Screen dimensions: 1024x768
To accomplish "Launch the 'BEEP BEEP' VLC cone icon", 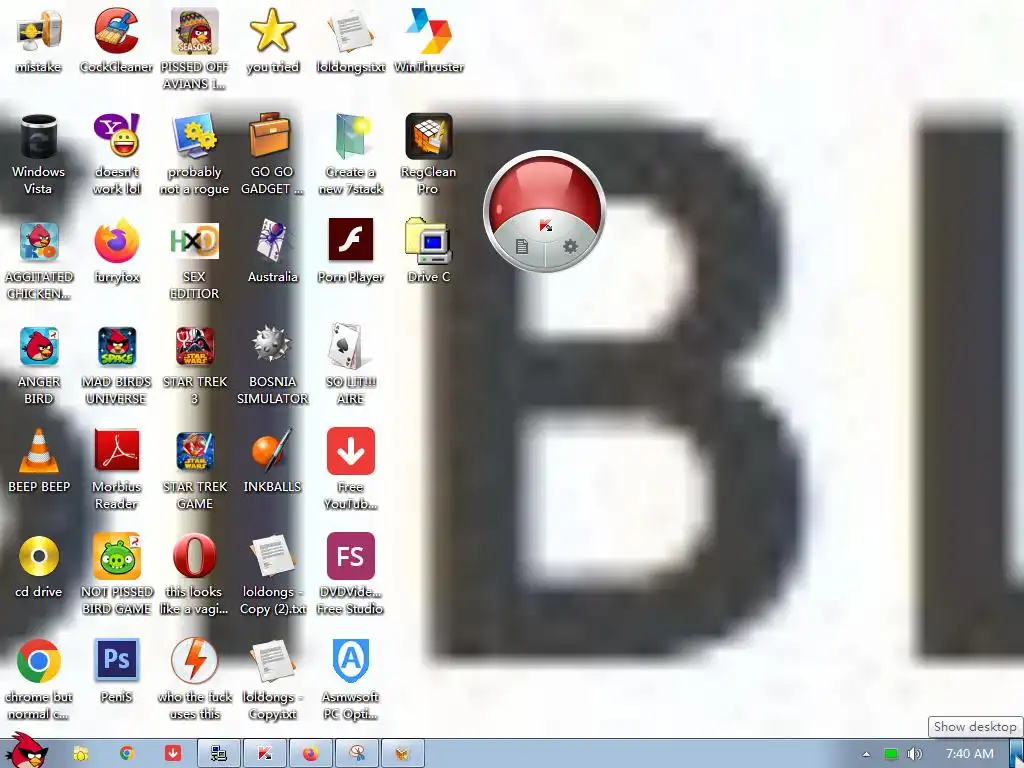I will click(39, 451).
